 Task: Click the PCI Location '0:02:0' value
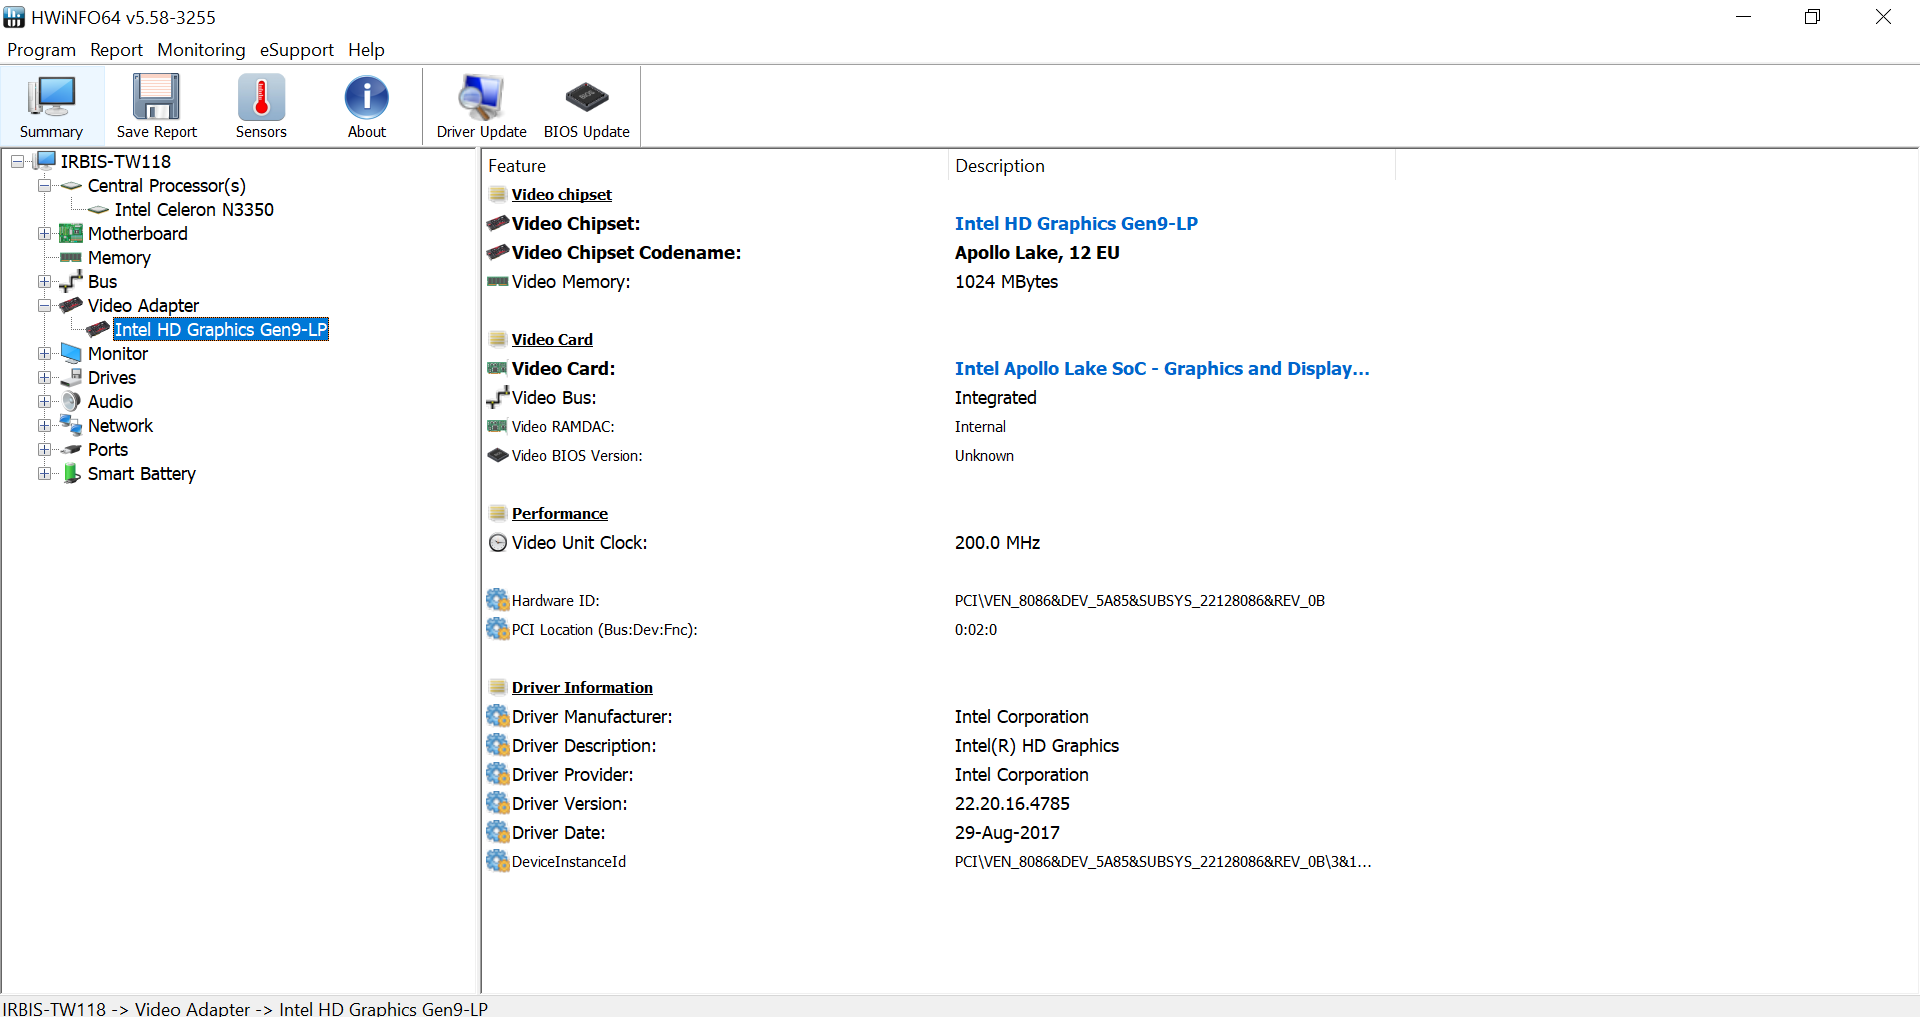pos(976,630)
